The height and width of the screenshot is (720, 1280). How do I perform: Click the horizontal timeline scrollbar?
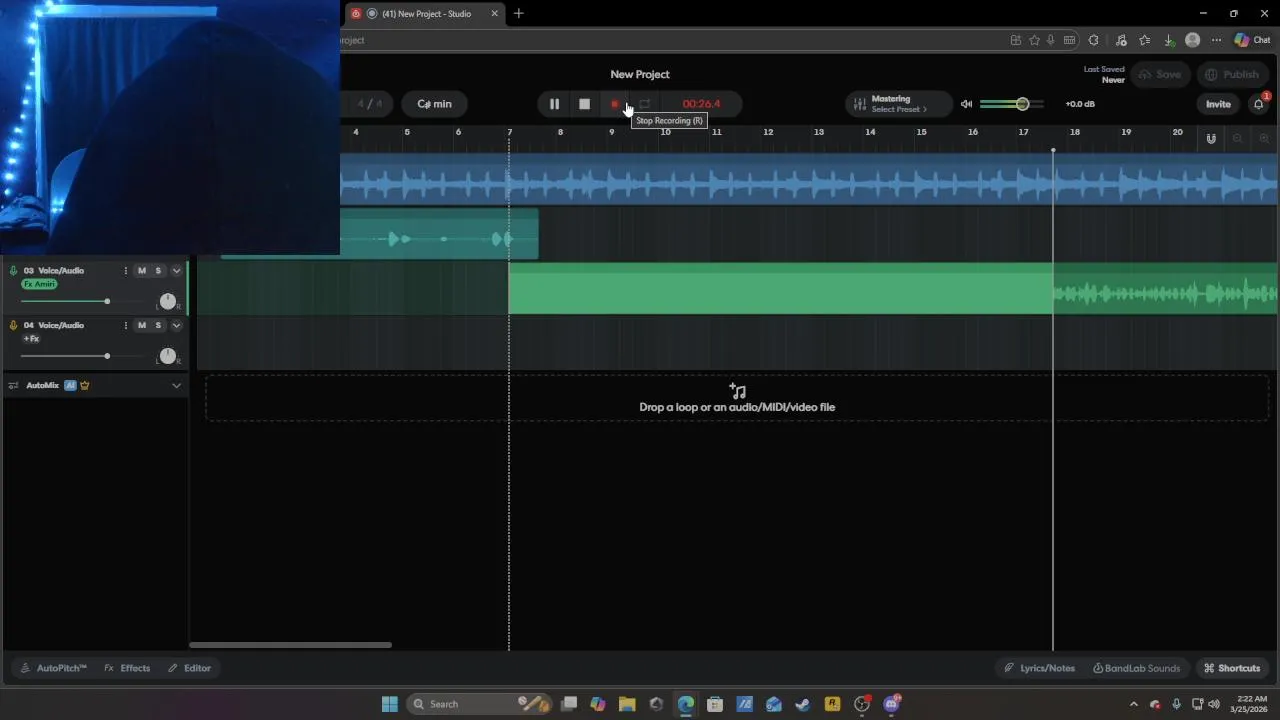point(290,645)
